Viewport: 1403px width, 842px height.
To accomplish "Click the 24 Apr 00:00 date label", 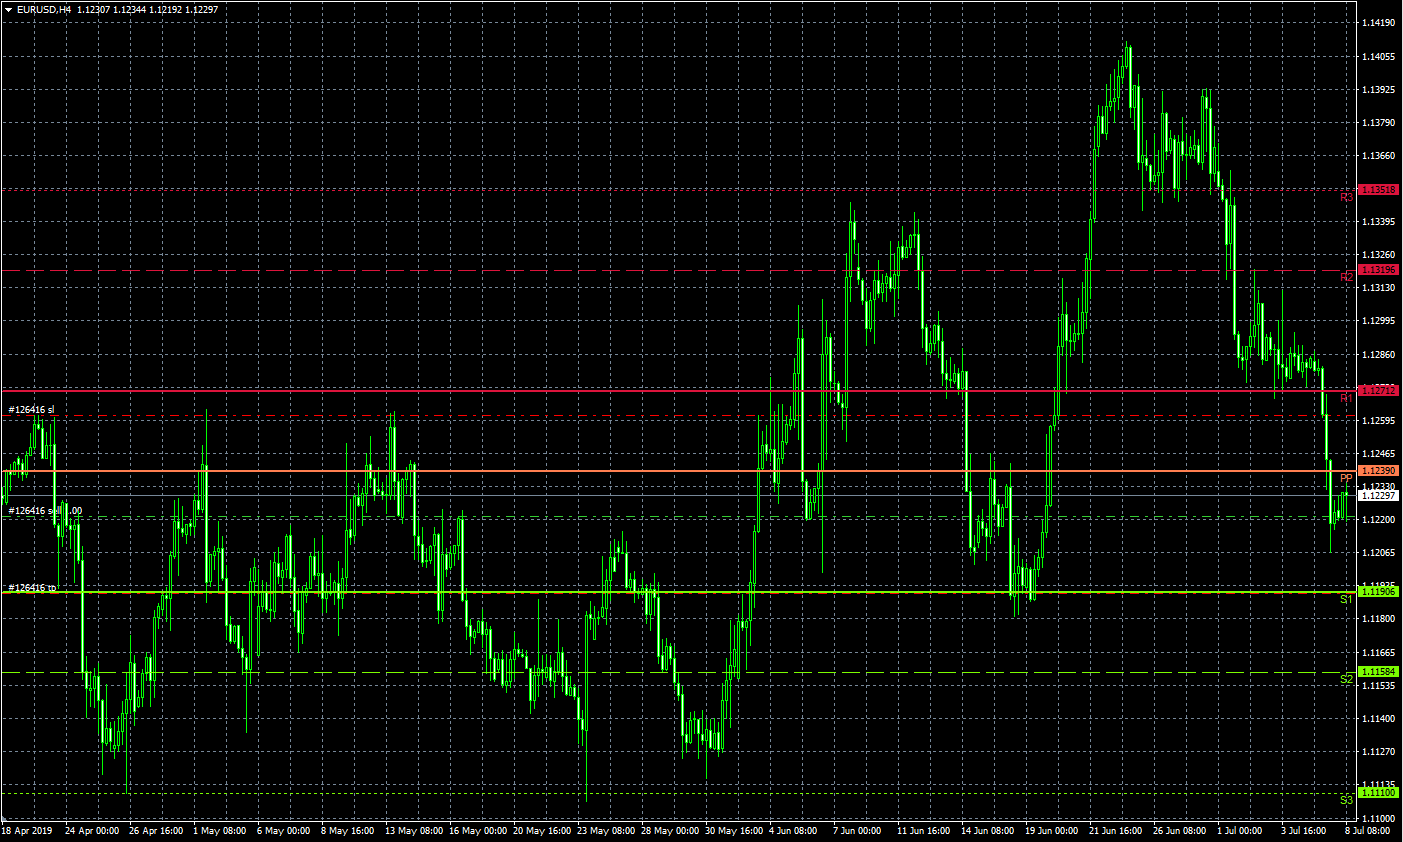I will [x=92, y=831].
